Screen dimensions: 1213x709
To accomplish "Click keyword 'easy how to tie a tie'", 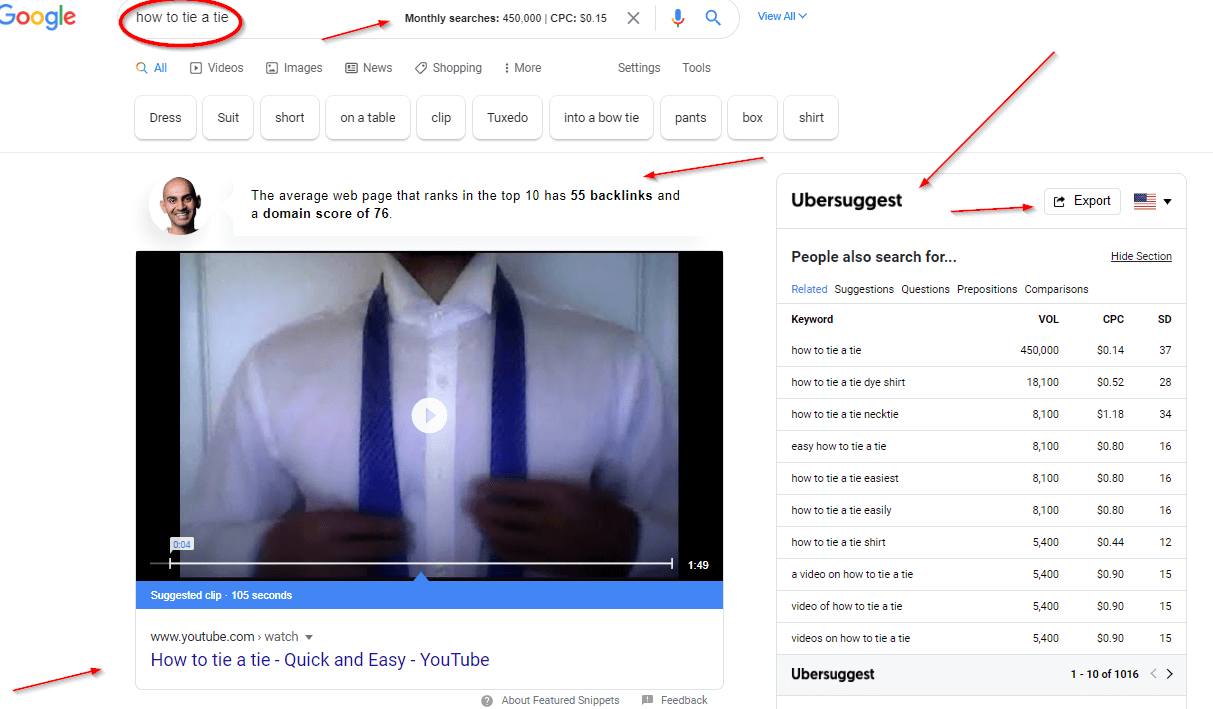I will [x=838, y=446].
